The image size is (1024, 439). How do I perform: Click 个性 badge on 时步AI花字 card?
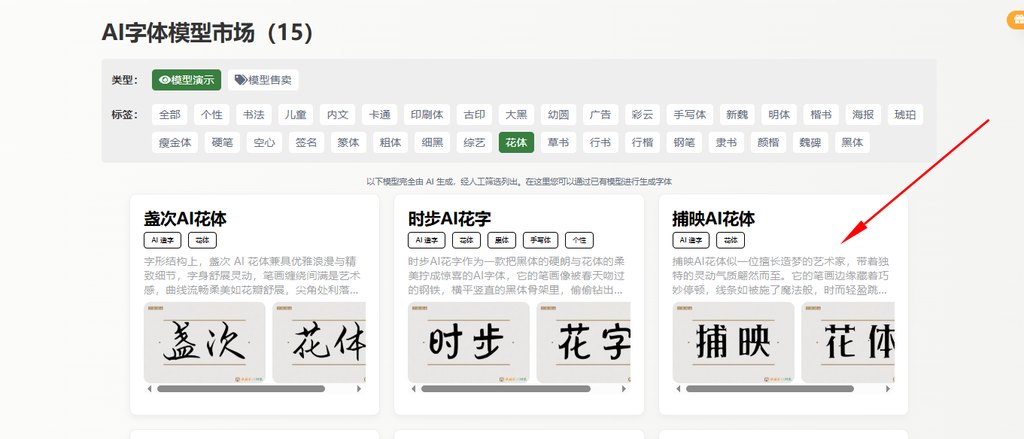click(579, 240)
